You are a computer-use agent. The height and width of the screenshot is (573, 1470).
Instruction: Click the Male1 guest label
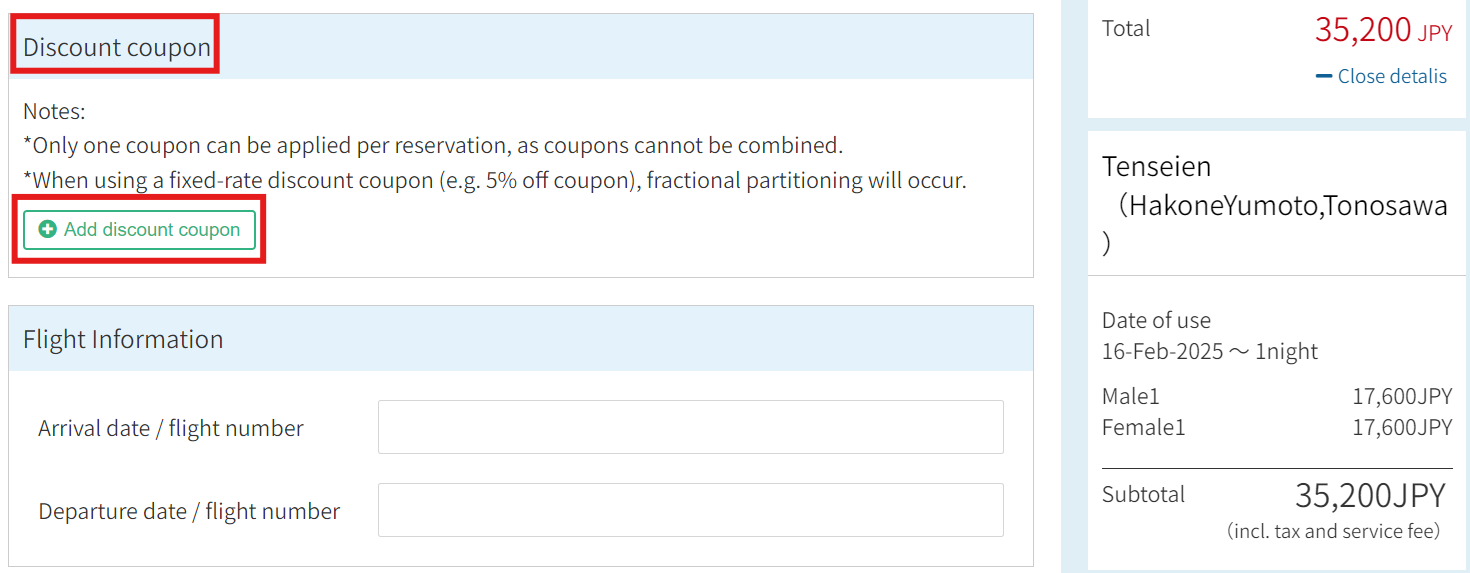[x=1131, y=396]
